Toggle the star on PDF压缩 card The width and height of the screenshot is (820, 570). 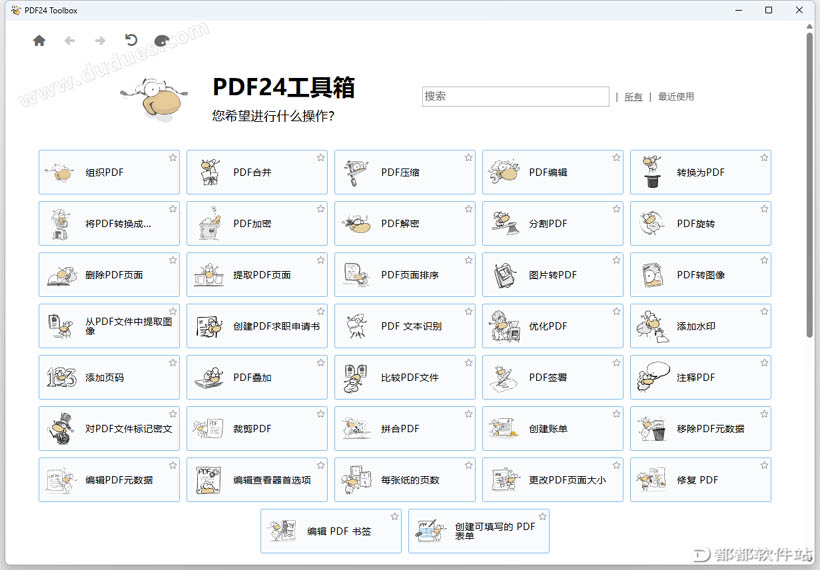(x=469, y=157)
